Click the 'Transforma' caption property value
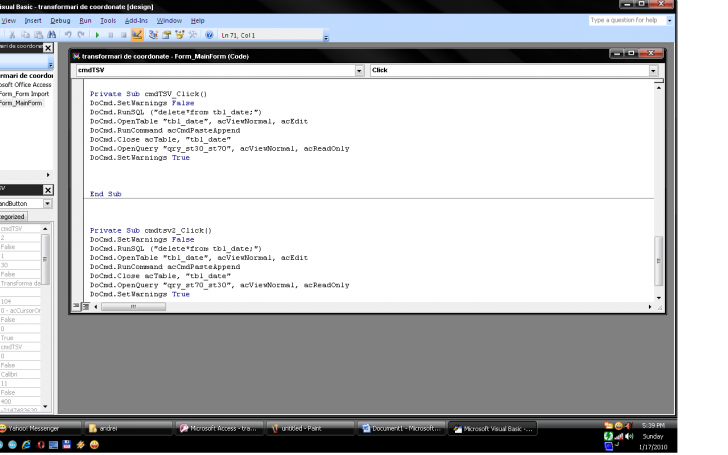The image size is (728, 455). tap(20, 283)
